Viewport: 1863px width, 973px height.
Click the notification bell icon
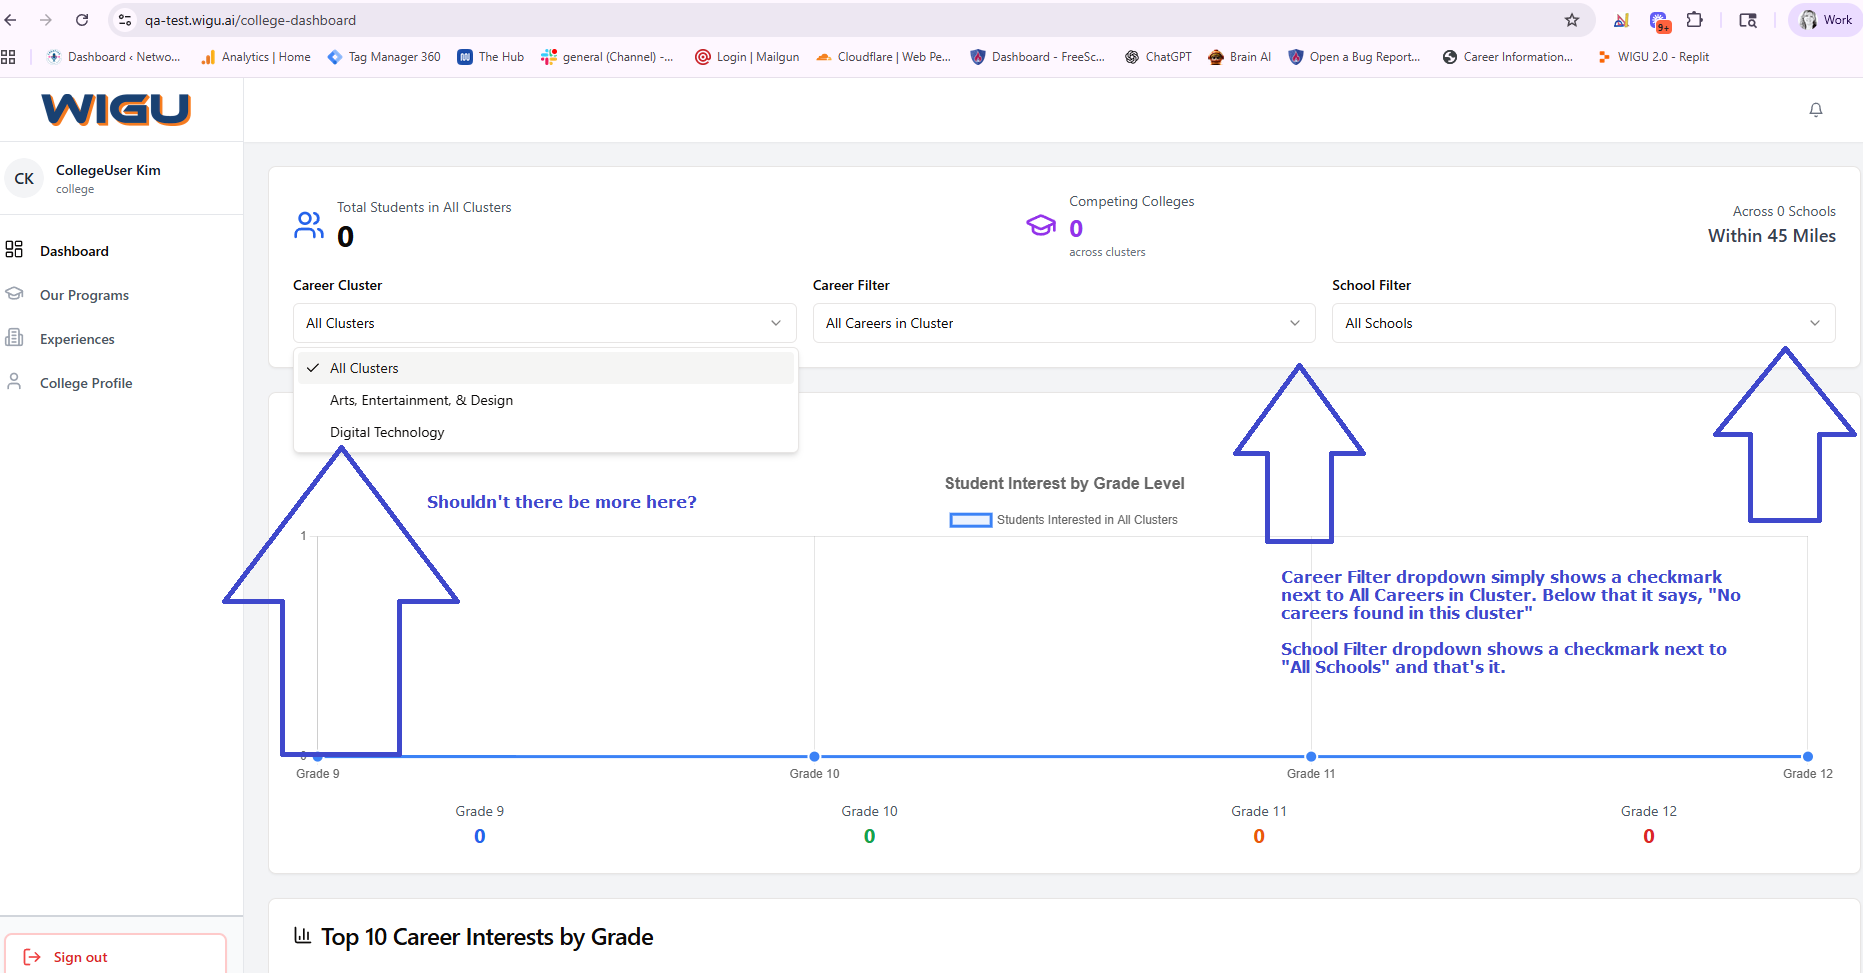click(x=1815, y=110)
